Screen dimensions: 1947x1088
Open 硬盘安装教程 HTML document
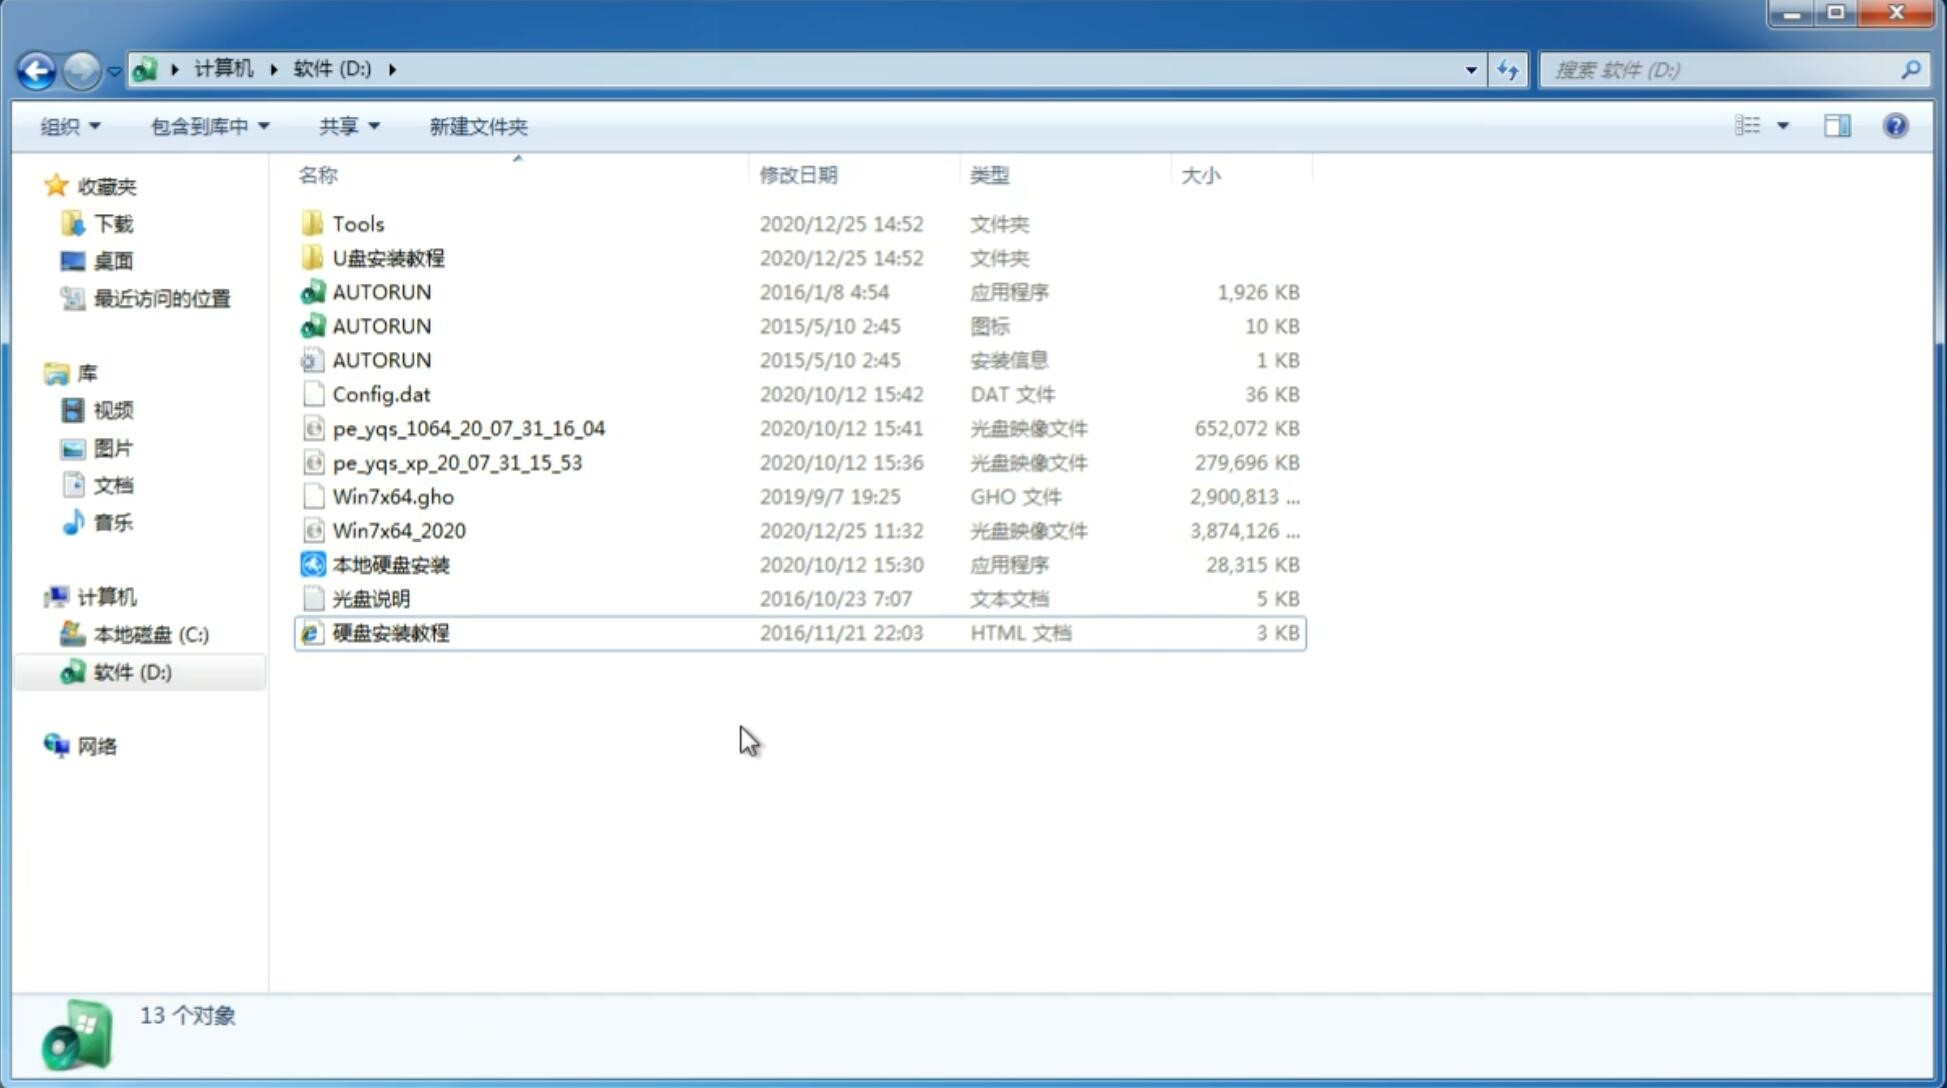[x=389, y=632]
